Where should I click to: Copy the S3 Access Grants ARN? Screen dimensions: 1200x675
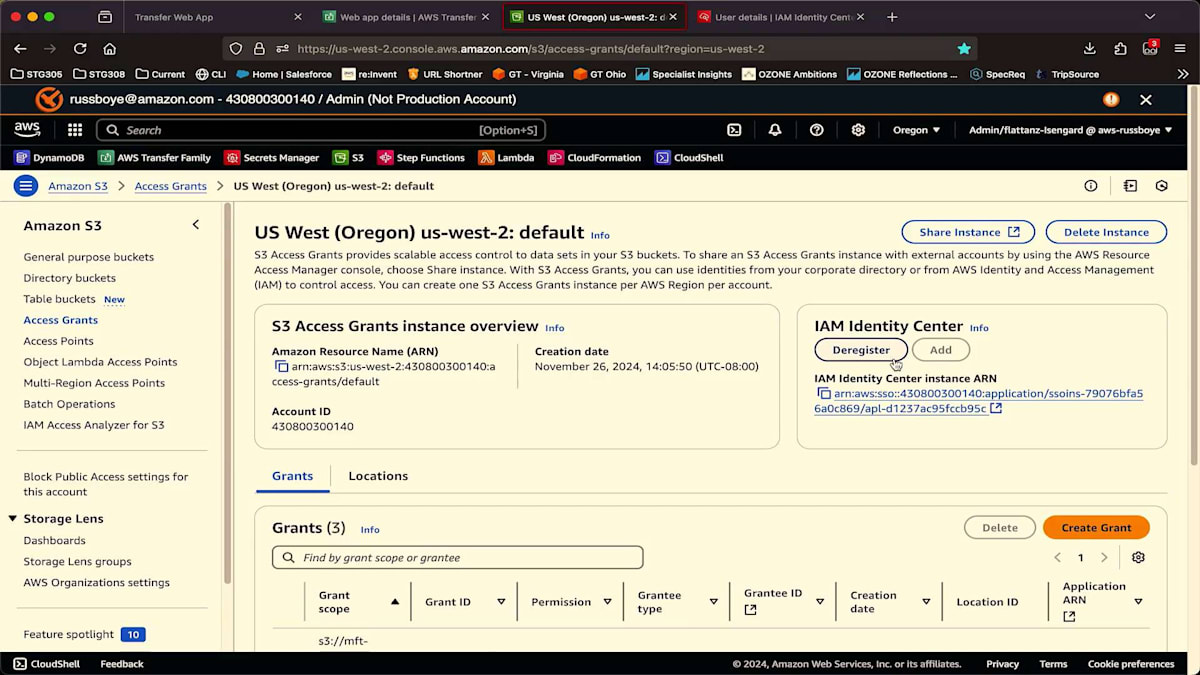coord(281,367)
